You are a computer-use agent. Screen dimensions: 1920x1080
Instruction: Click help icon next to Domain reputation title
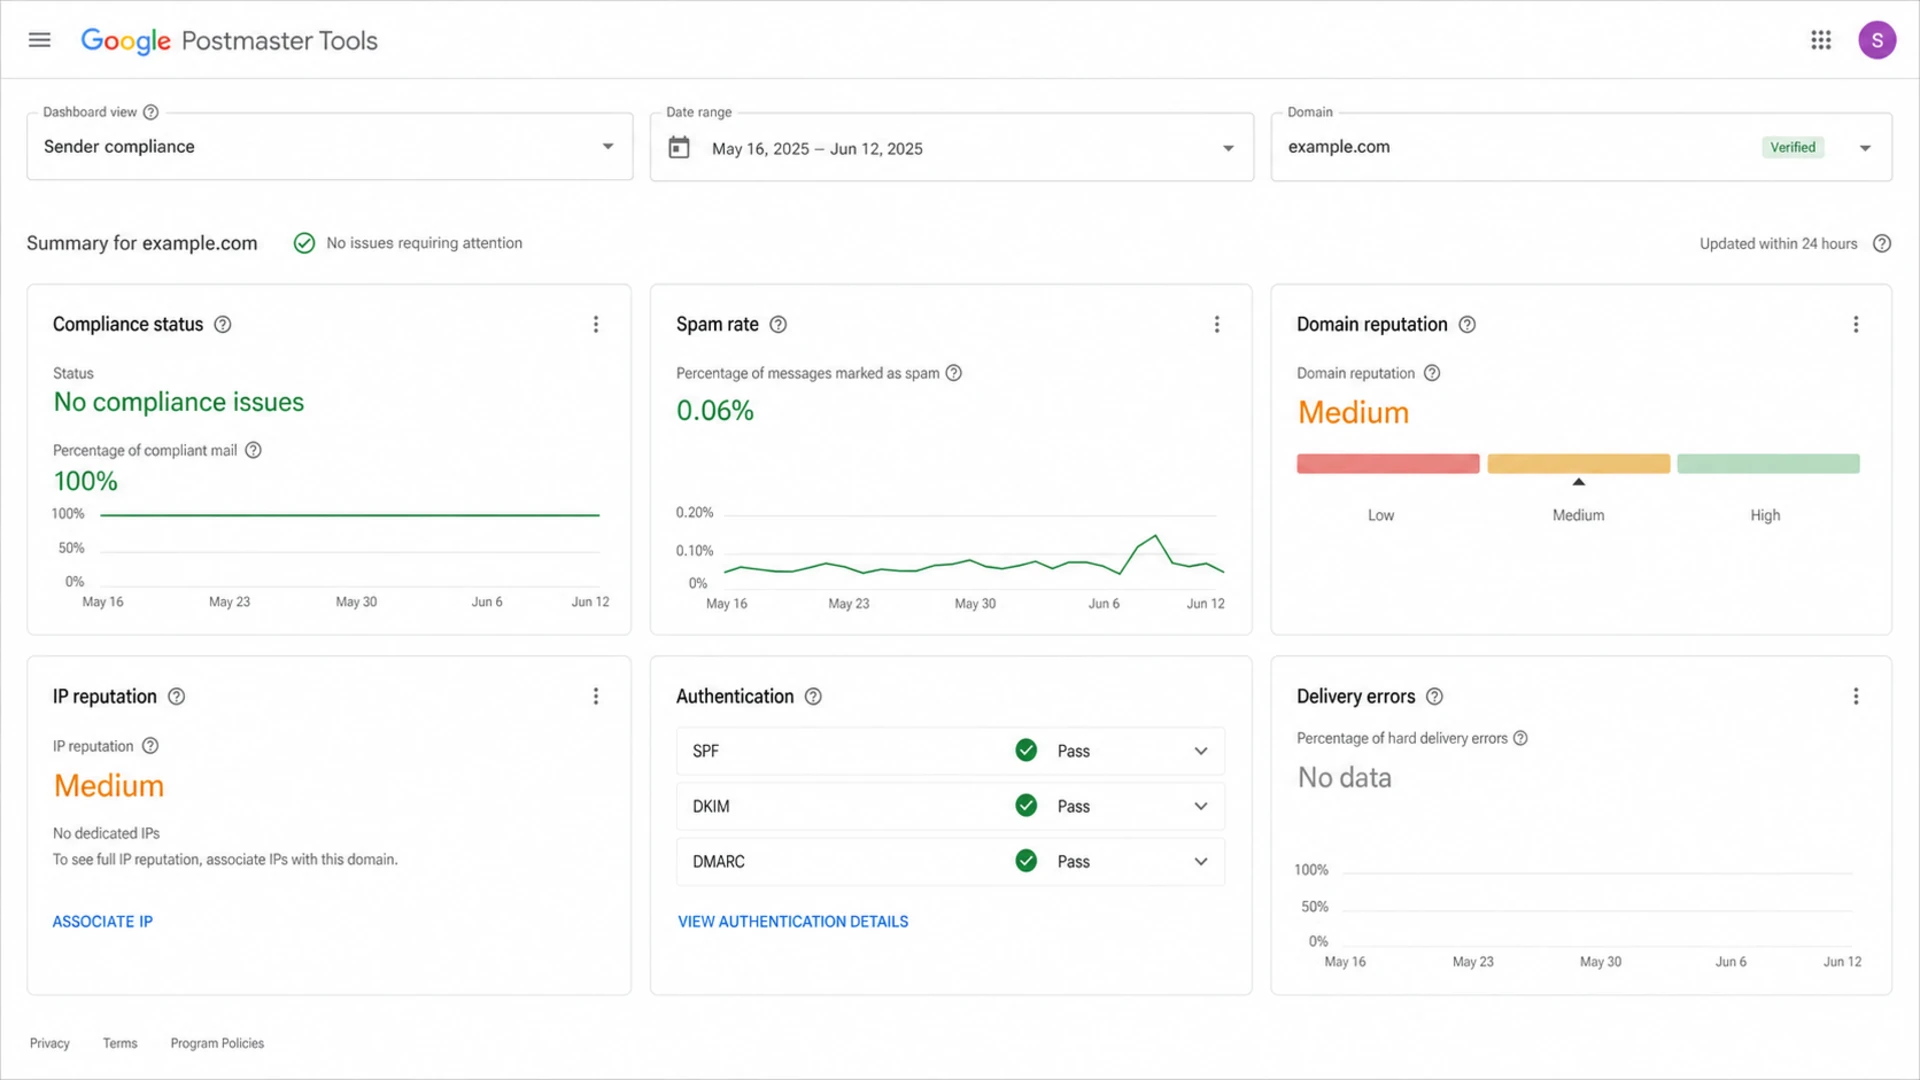click(x=1467, y=324)
